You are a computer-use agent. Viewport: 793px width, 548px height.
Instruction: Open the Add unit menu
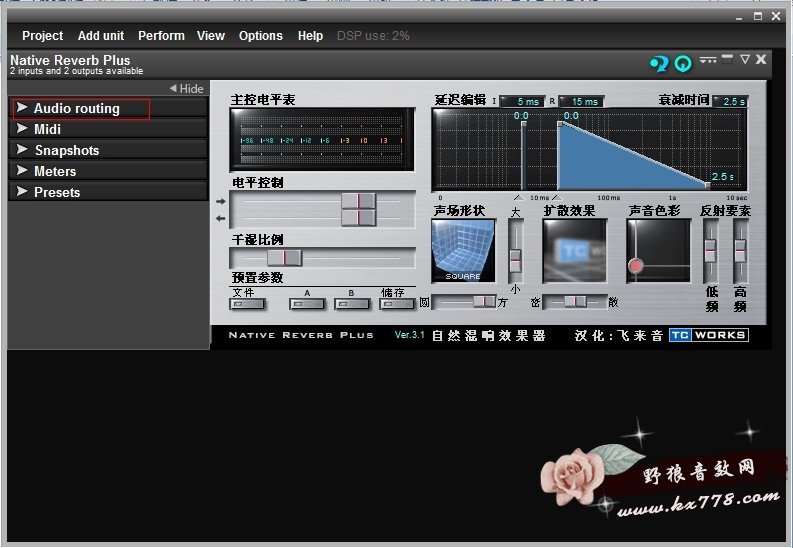click(101, 36)
